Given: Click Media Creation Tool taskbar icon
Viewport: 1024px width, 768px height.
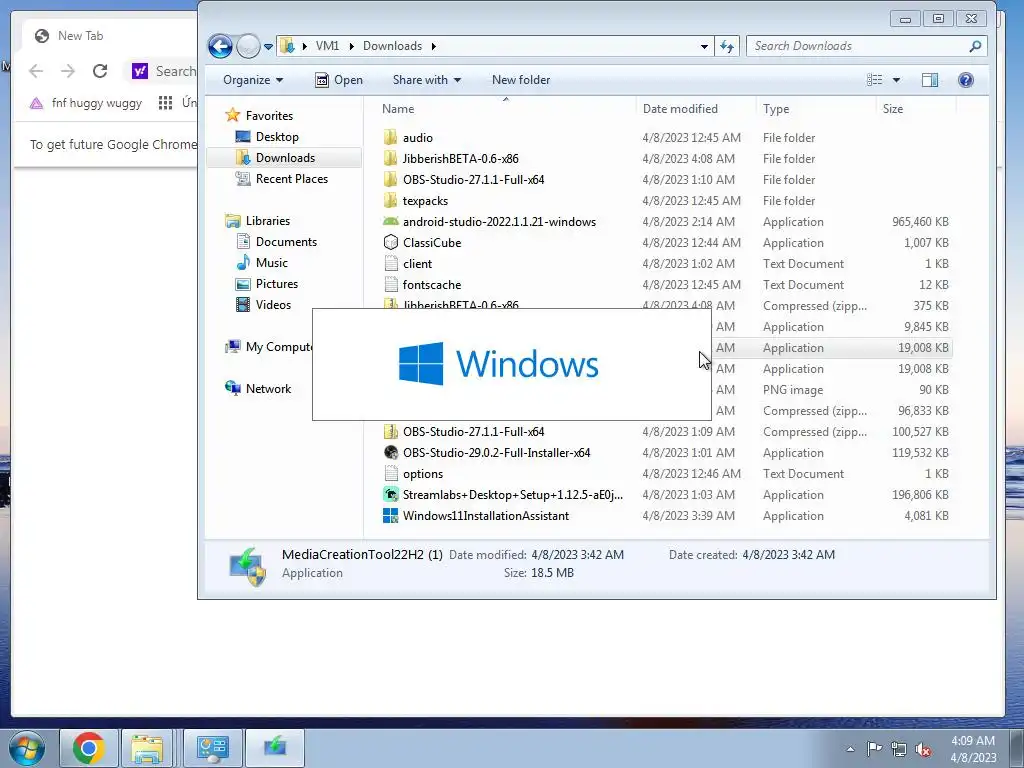Looking at the screenshot, I should (x=275, y=748).
